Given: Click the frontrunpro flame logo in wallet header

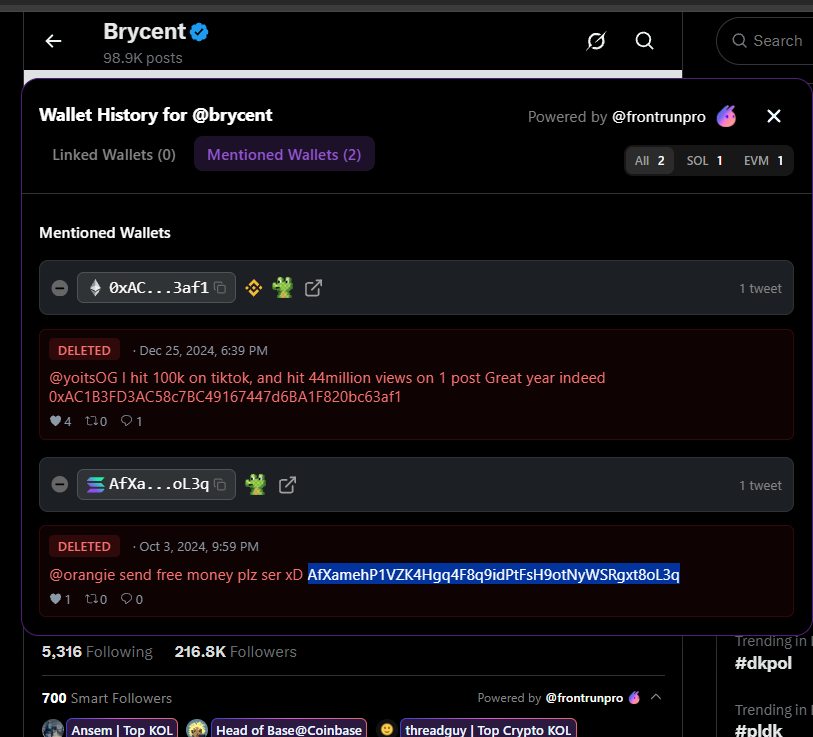Looking at the screenshot, I should point(726,116).
